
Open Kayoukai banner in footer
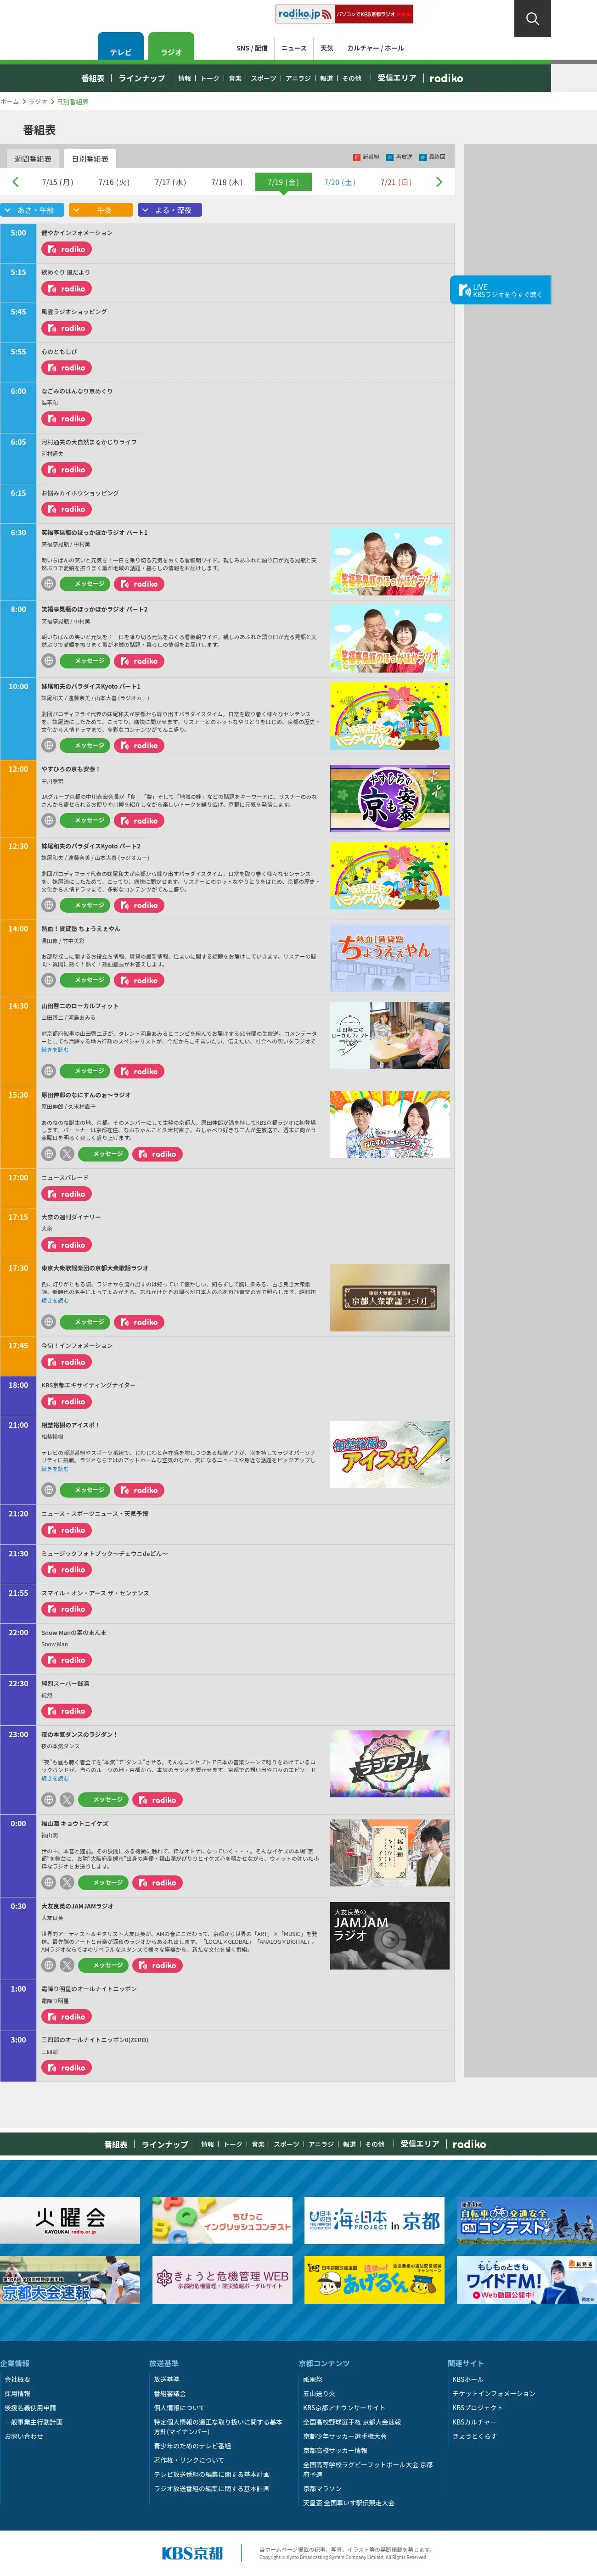pos(70,2220)
